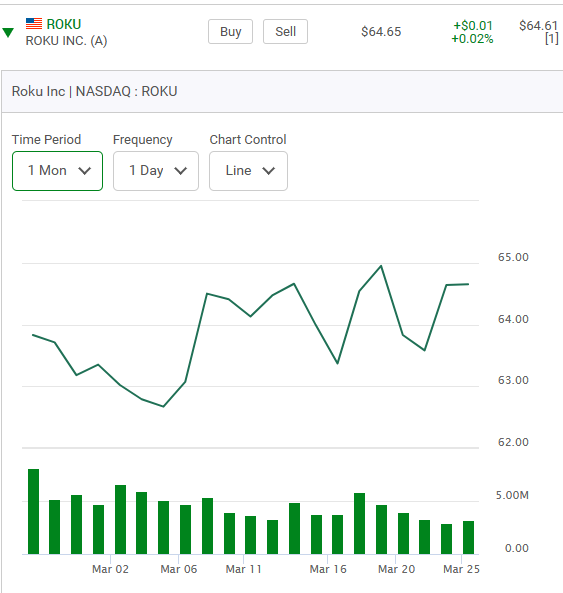This screenshot has height=593, width=563.
Task: Click the 65.00 price axis label
Action: coord(513,257)
